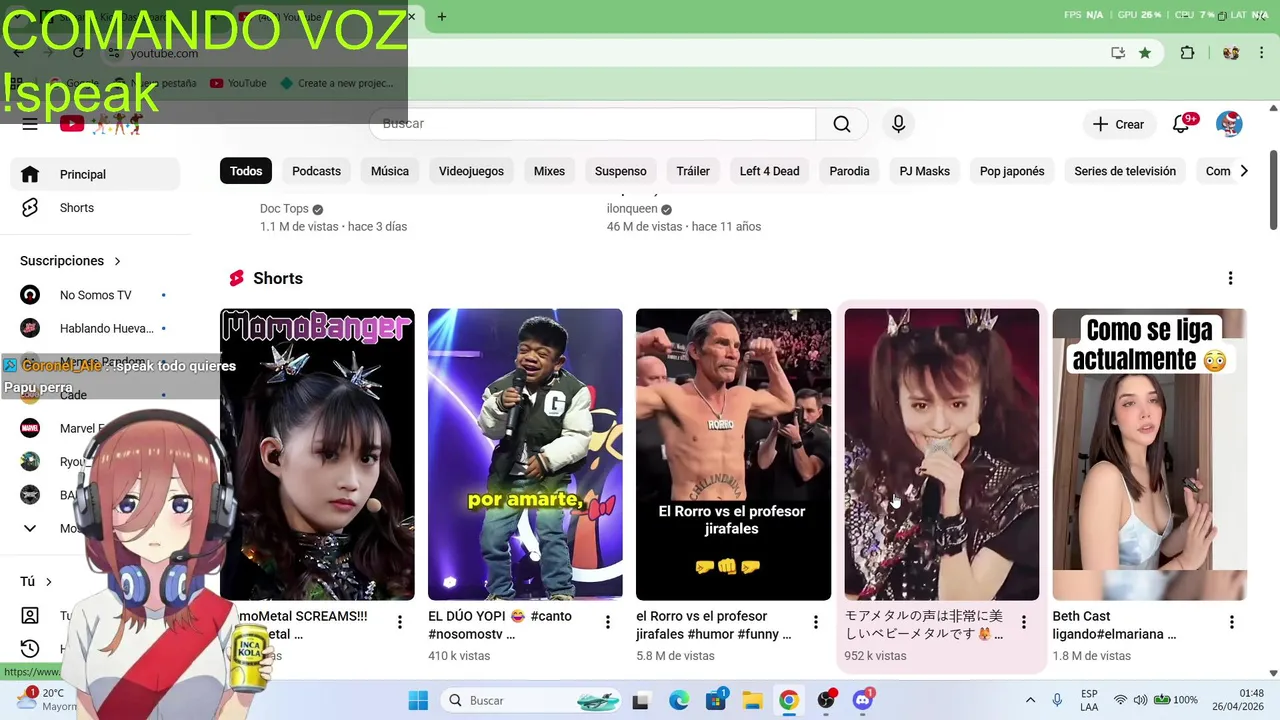1280x720 pixels.
Task: Select the Podcasts filter chip
Action: (x=316, y=171)
